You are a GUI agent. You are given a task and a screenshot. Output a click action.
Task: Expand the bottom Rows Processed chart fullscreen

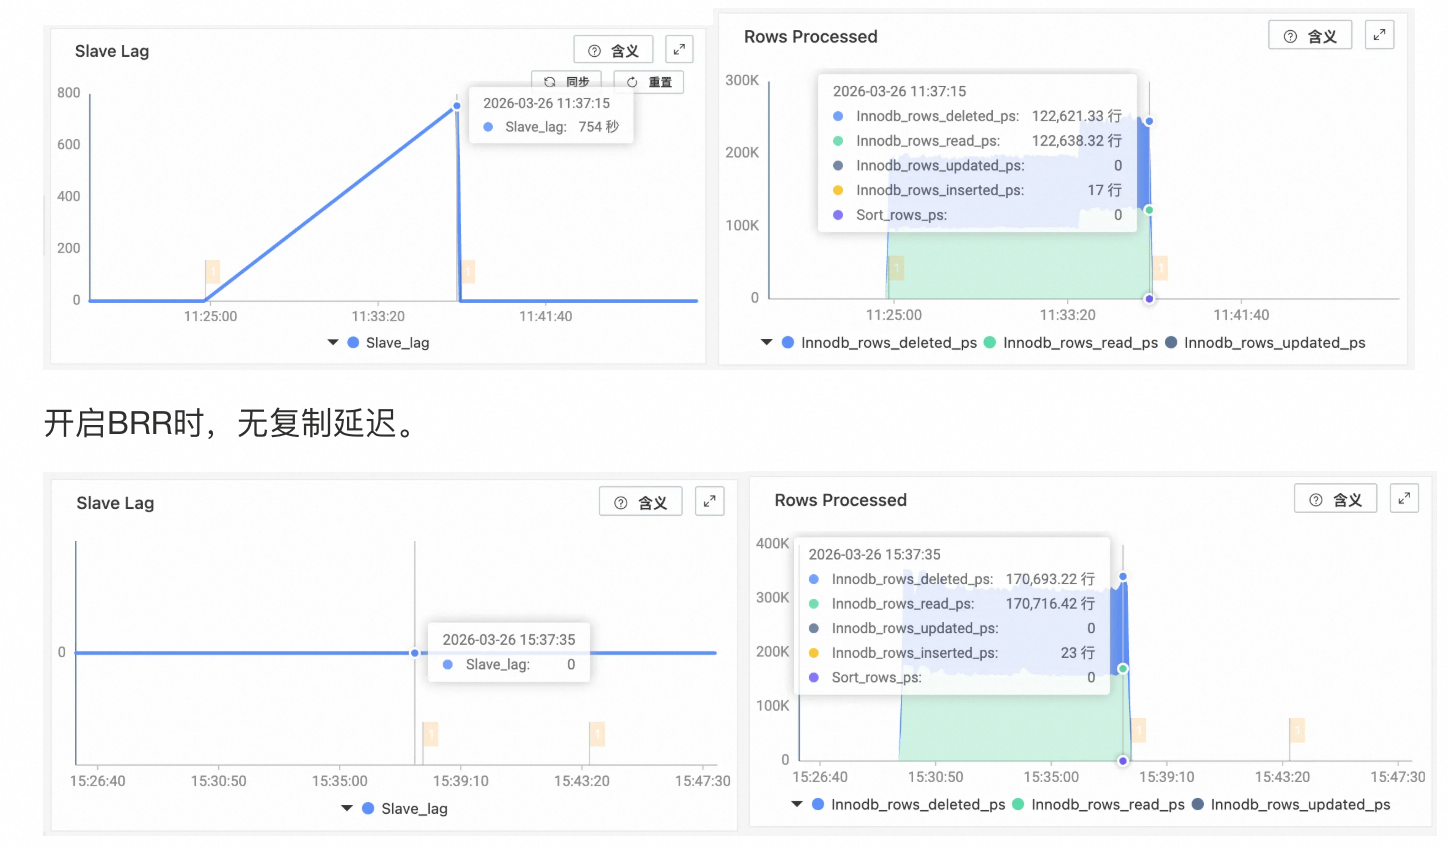pos(1404,498)
